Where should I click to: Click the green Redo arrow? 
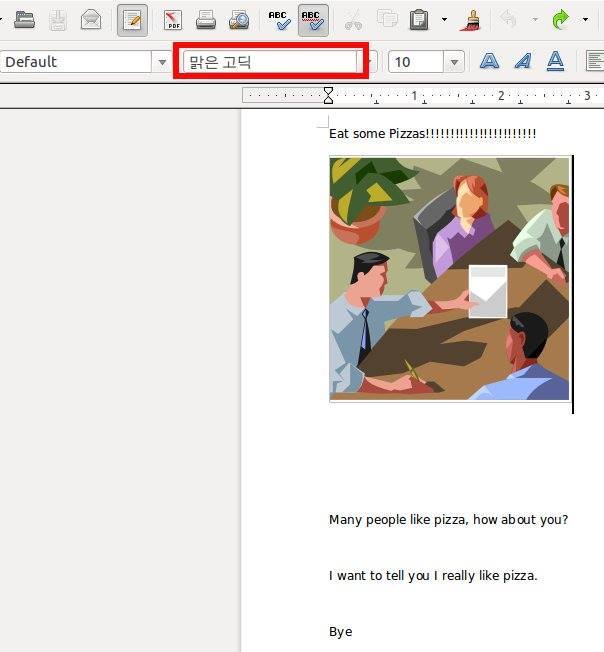pyautogui.click(x=561, y=19)
